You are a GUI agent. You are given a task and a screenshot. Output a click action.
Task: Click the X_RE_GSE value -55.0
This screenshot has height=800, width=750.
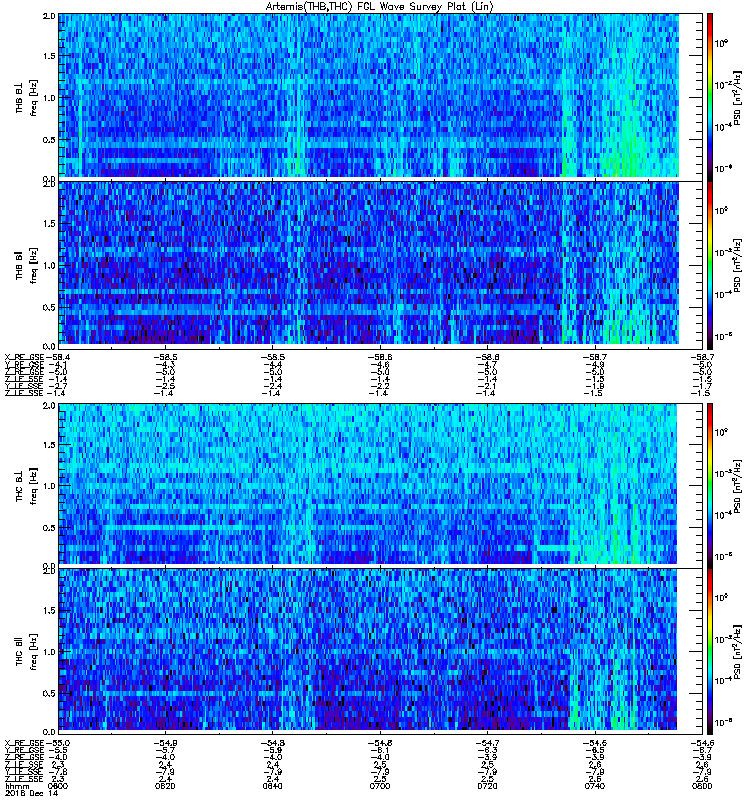[58, 743]
